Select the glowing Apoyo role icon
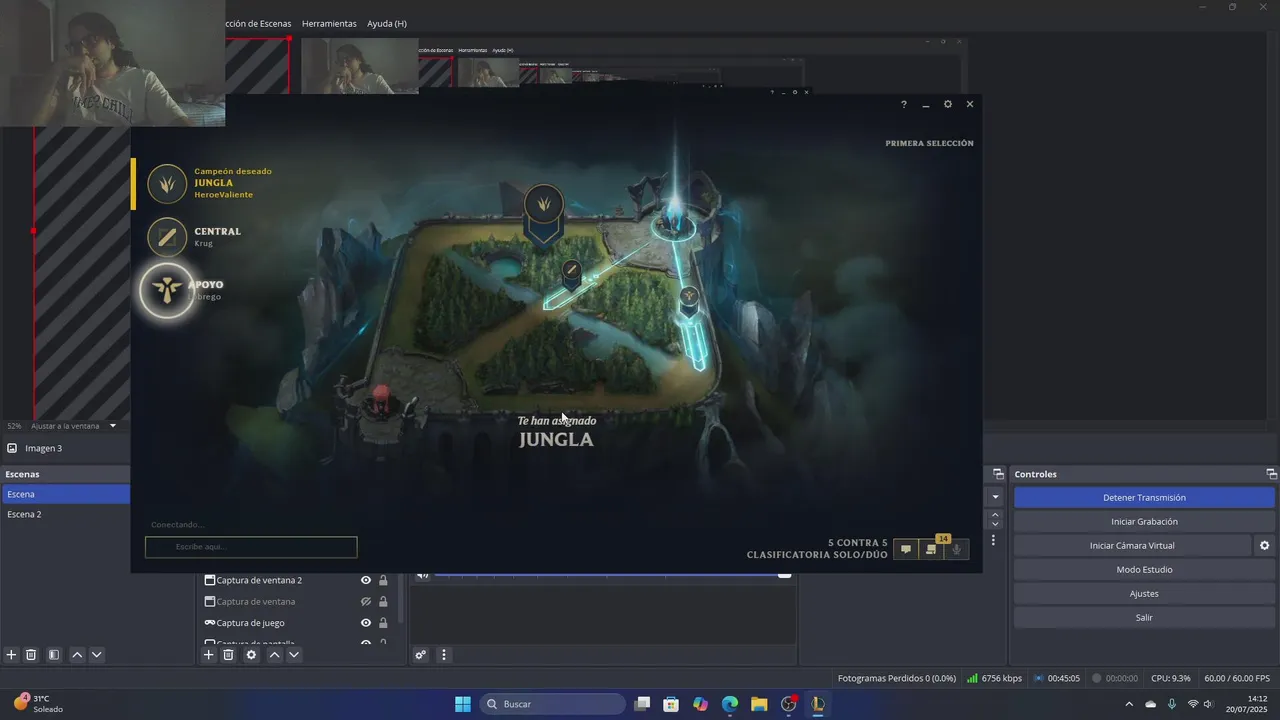This screenshot has width=1280, height=720. [x=167, y=290]
